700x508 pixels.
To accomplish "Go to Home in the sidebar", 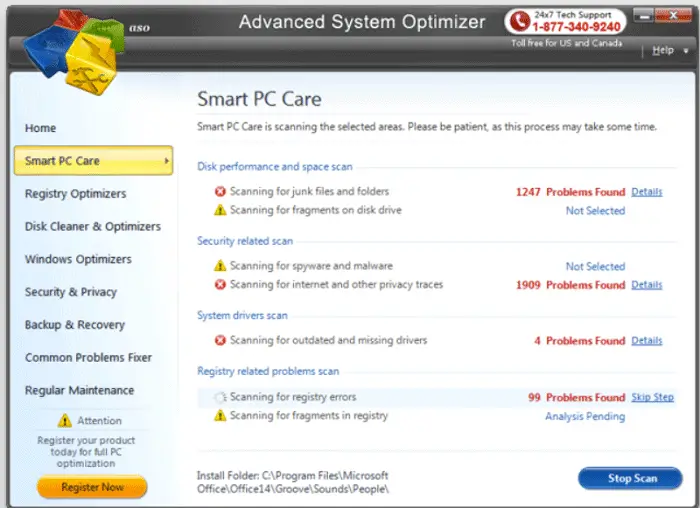I will click(41, 128).
